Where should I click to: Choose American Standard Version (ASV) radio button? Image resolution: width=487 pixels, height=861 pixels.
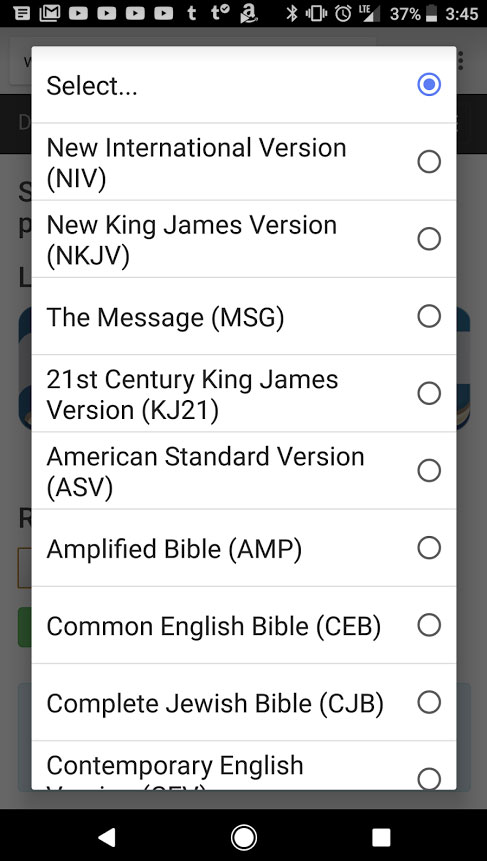pyautogui.click(x=429, y=471)
